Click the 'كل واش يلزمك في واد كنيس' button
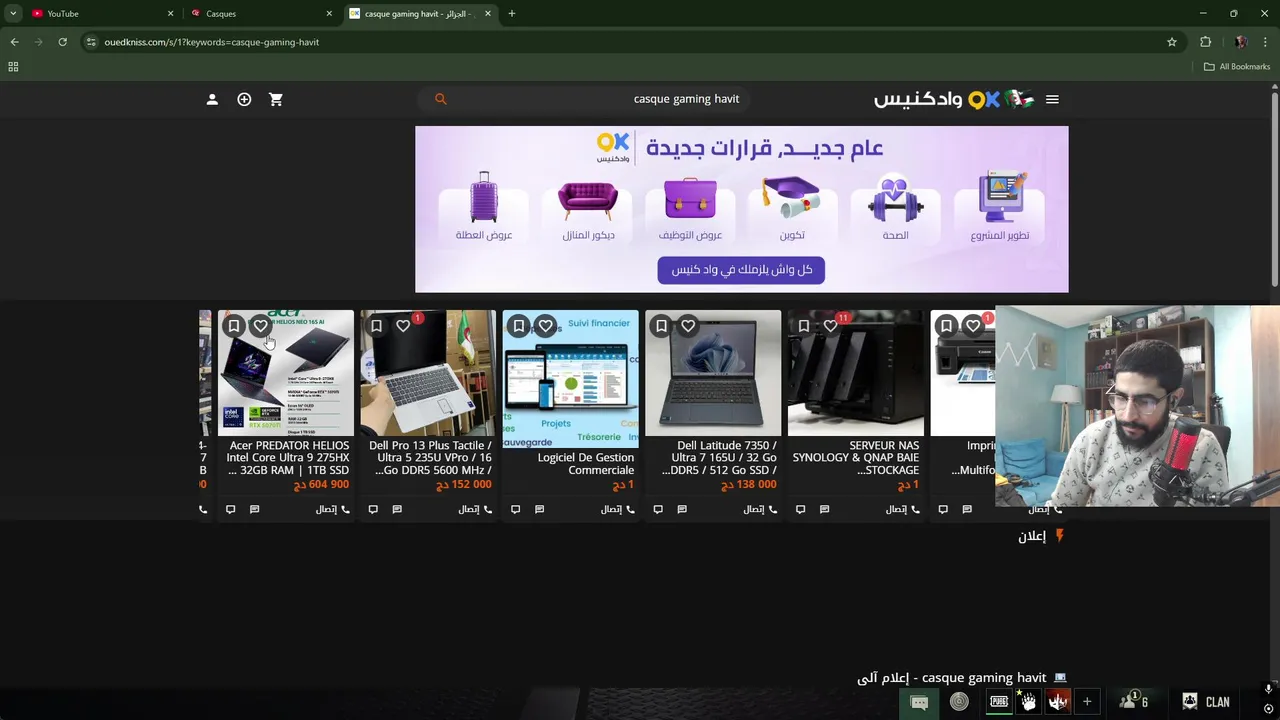Image resolution: width=1280 pixels, height=720 pixels. click(741, 270)
